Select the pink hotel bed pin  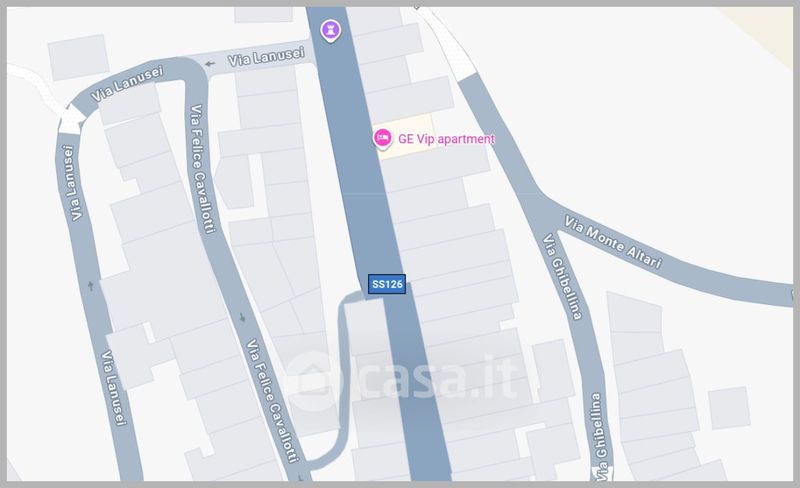[382, 138]
